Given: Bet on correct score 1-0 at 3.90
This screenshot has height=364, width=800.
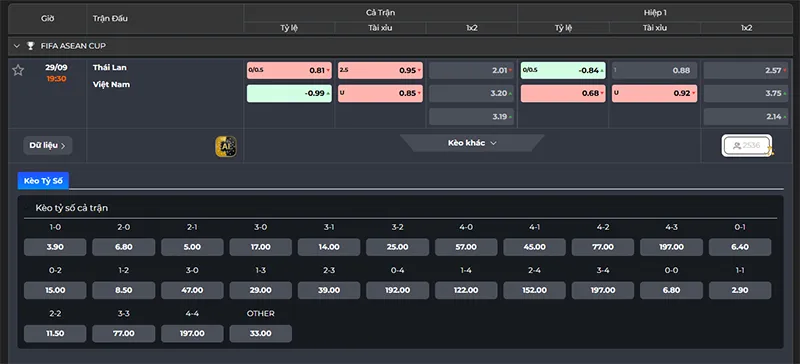Looking at the screenshot, I should (55, 247).
